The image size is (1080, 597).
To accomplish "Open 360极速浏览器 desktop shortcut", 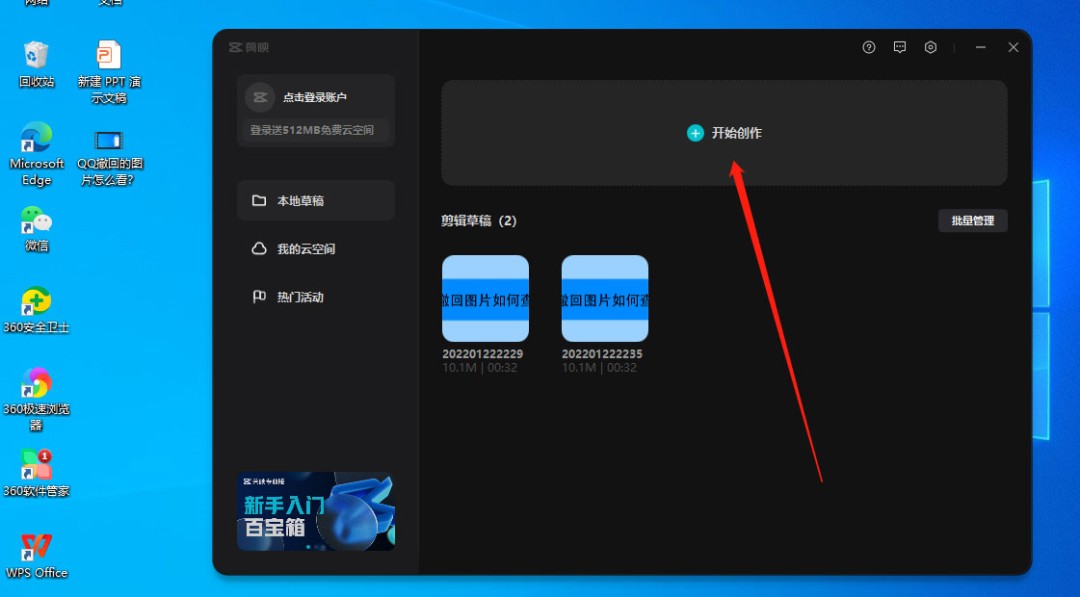I will 36,399.
